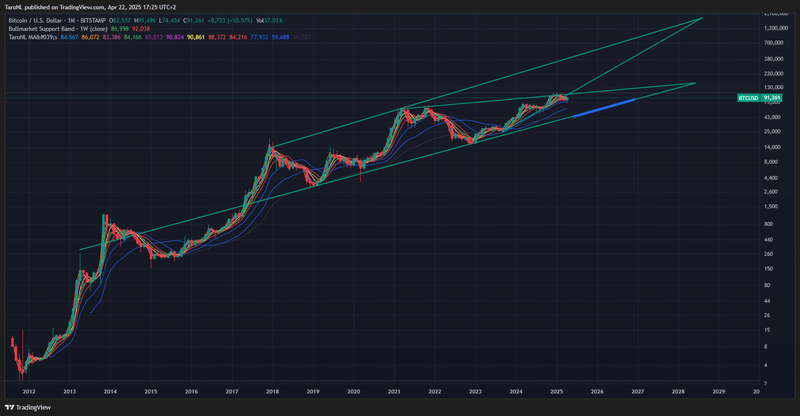Viewport: 800px width, 416px height.
Task: Click the 2015 label on time axis
Action: pos(151,391)
